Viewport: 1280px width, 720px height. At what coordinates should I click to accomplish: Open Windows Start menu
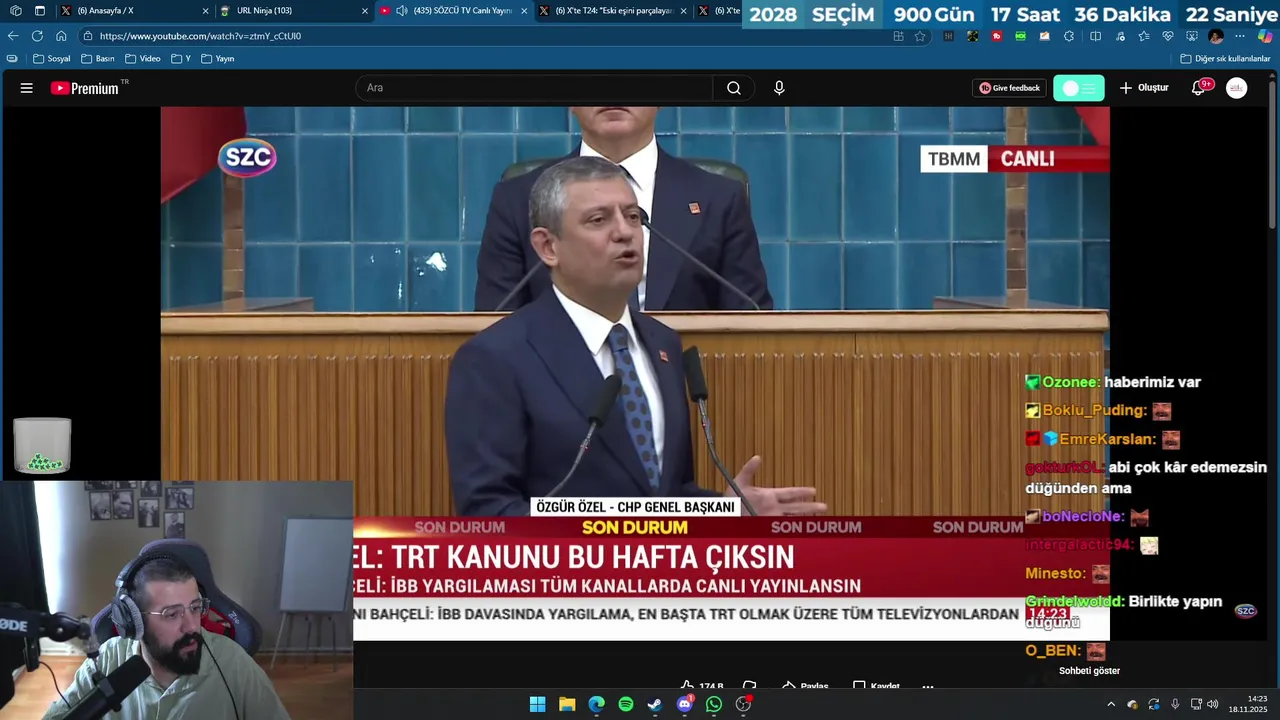click(x=538, y=704)
